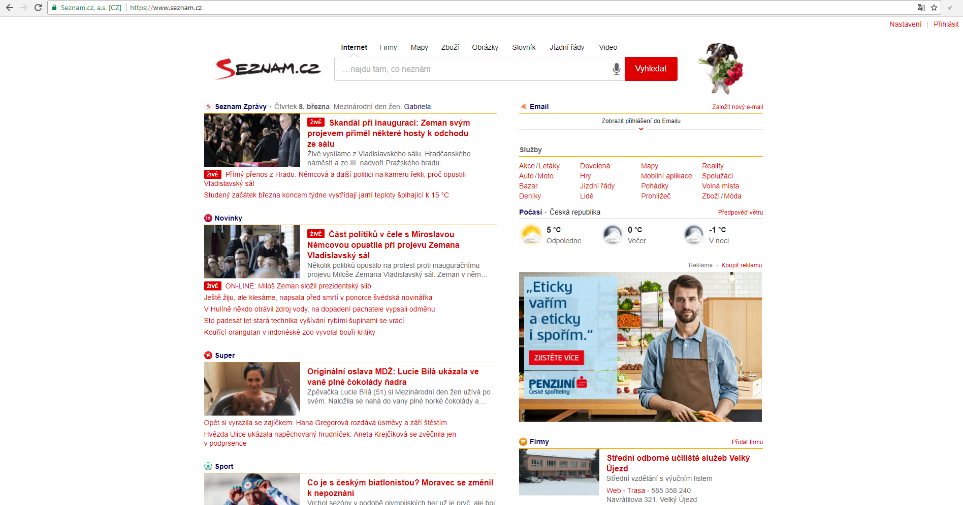Open ON-LINE: Miloš Zeman složil slib link

coord(298,286)
